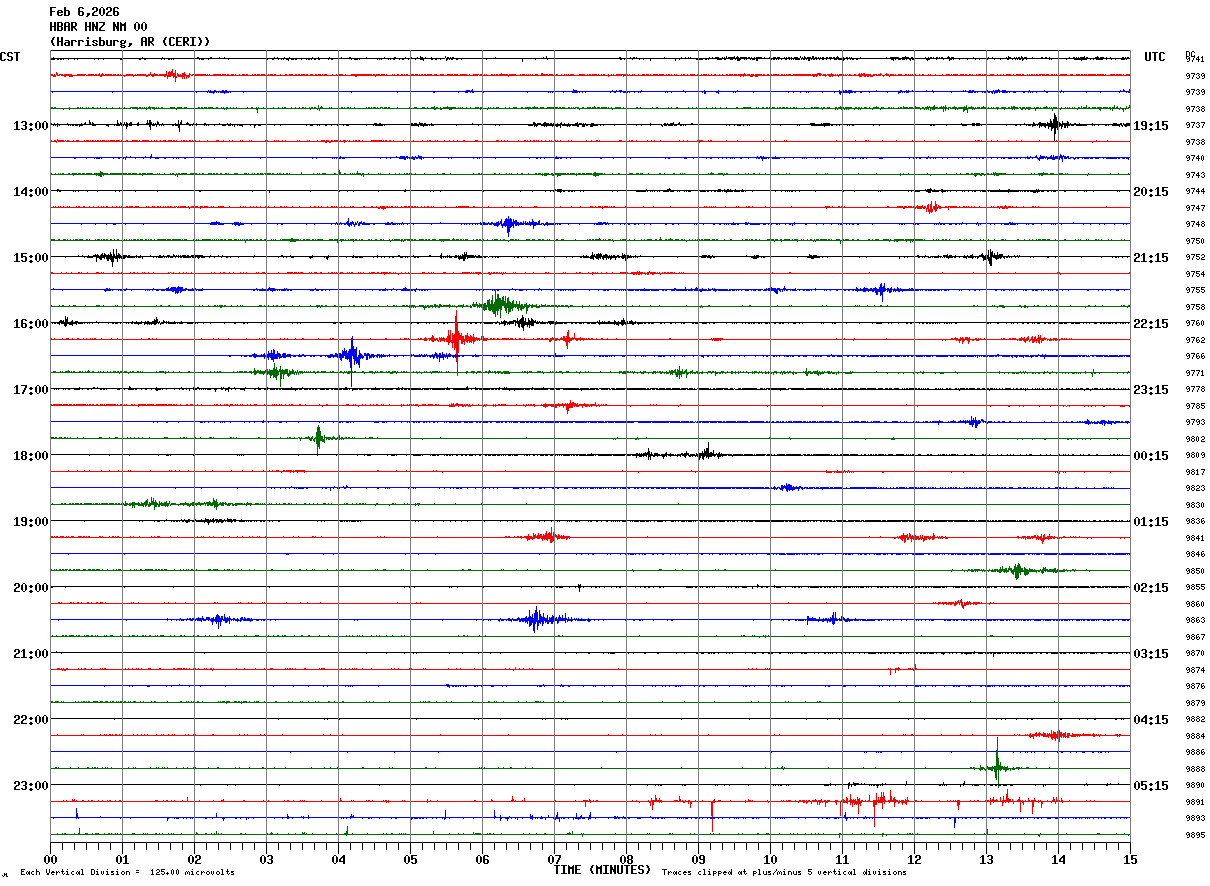
Task: Click the 'TIME (MINUTES)' axis title
Action: [x=603, y=870]
